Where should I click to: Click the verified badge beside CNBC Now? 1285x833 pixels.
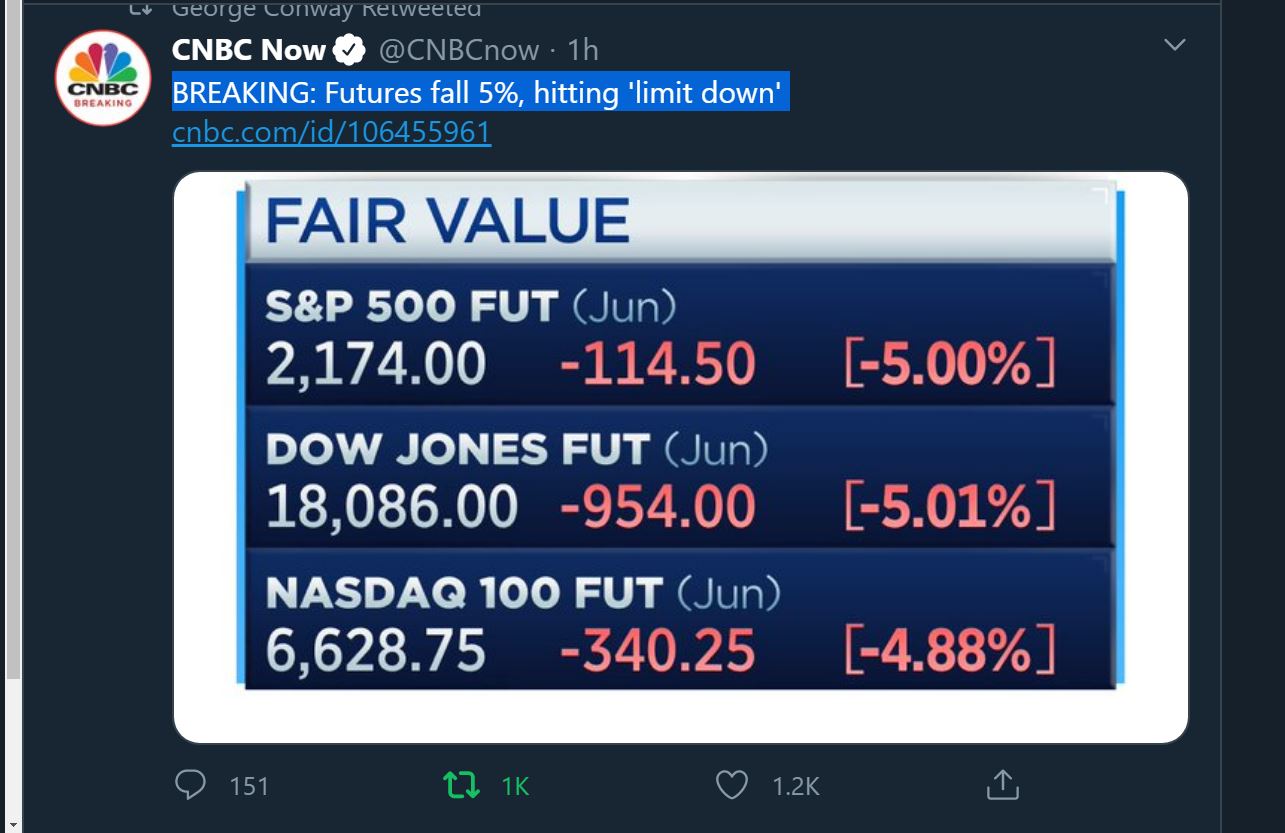tap(348, 49)
